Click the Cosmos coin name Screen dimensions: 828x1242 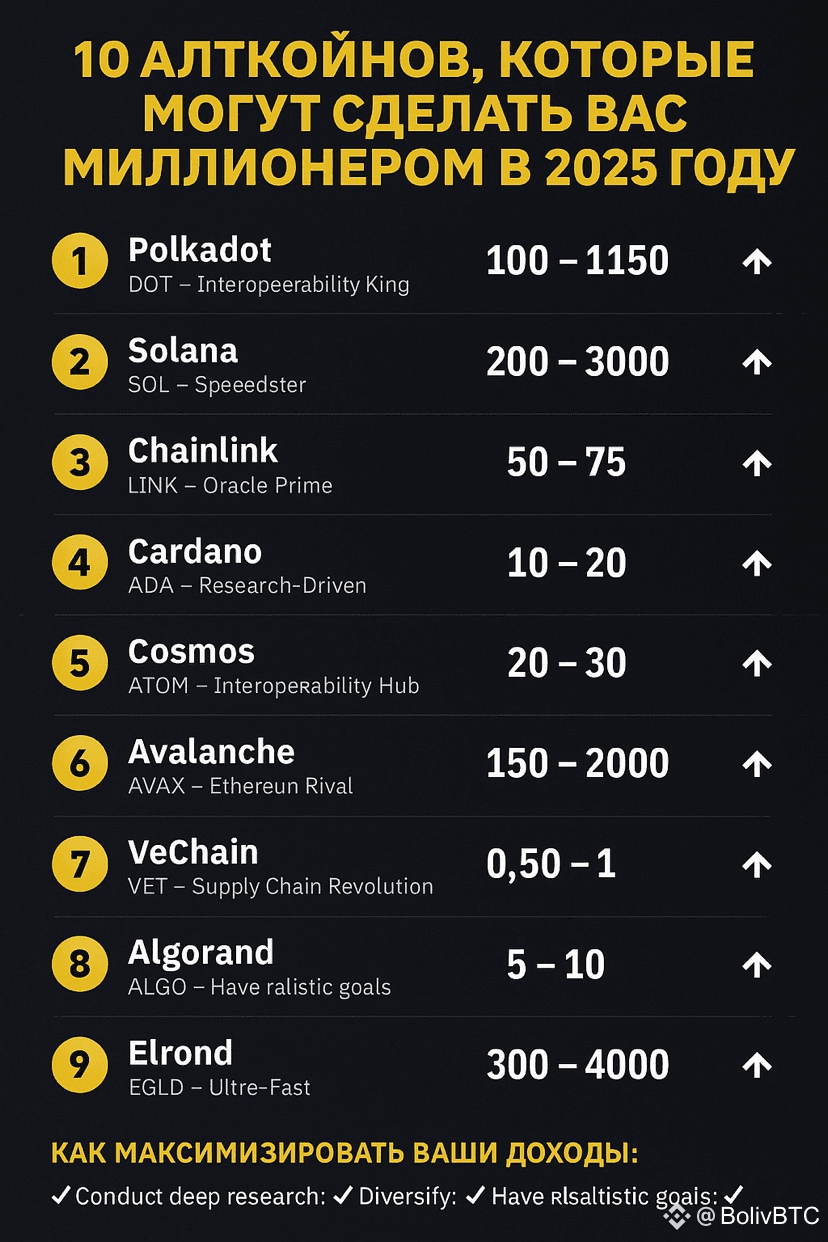click(x=191, y=652)
